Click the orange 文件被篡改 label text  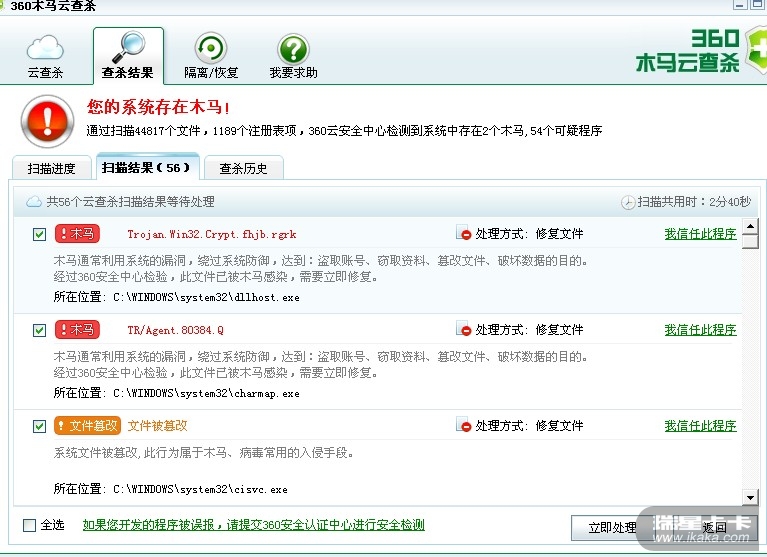158,425
